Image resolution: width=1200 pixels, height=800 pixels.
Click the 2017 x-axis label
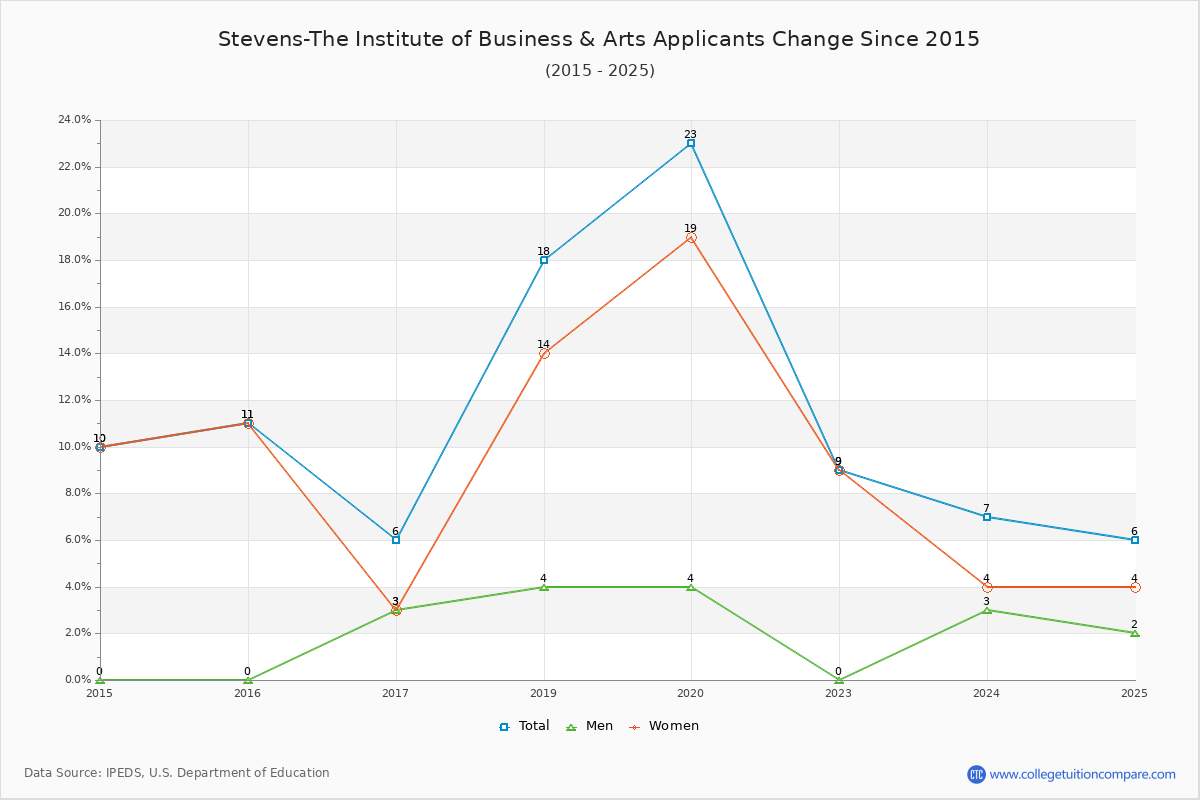pos(396,692)
